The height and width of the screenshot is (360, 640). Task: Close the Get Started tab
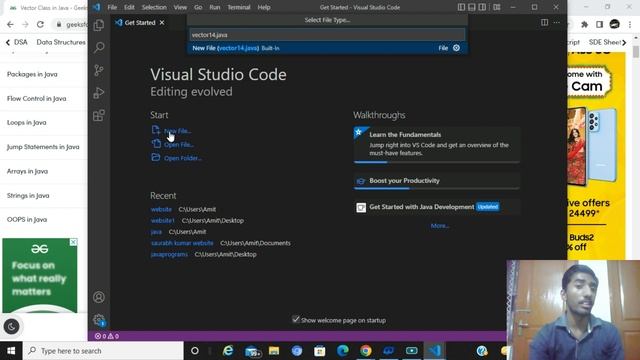point(162,22)
